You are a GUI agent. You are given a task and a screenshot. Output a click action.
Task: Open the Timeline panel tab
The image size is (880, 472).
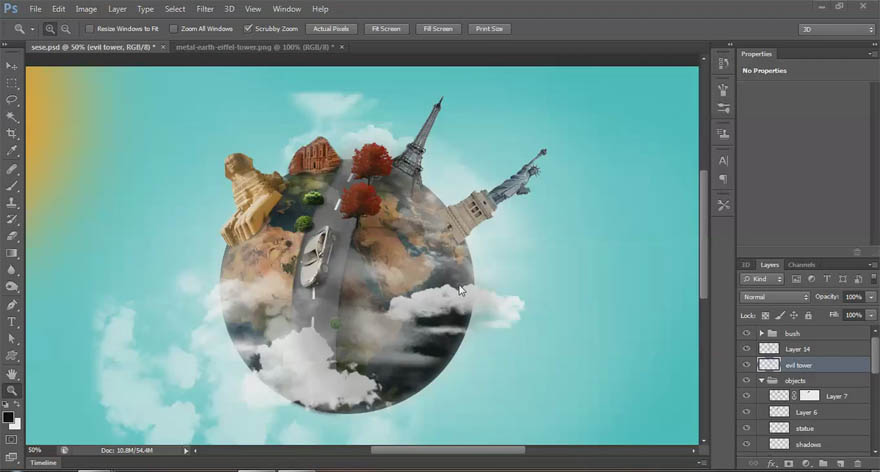point(44,463)
